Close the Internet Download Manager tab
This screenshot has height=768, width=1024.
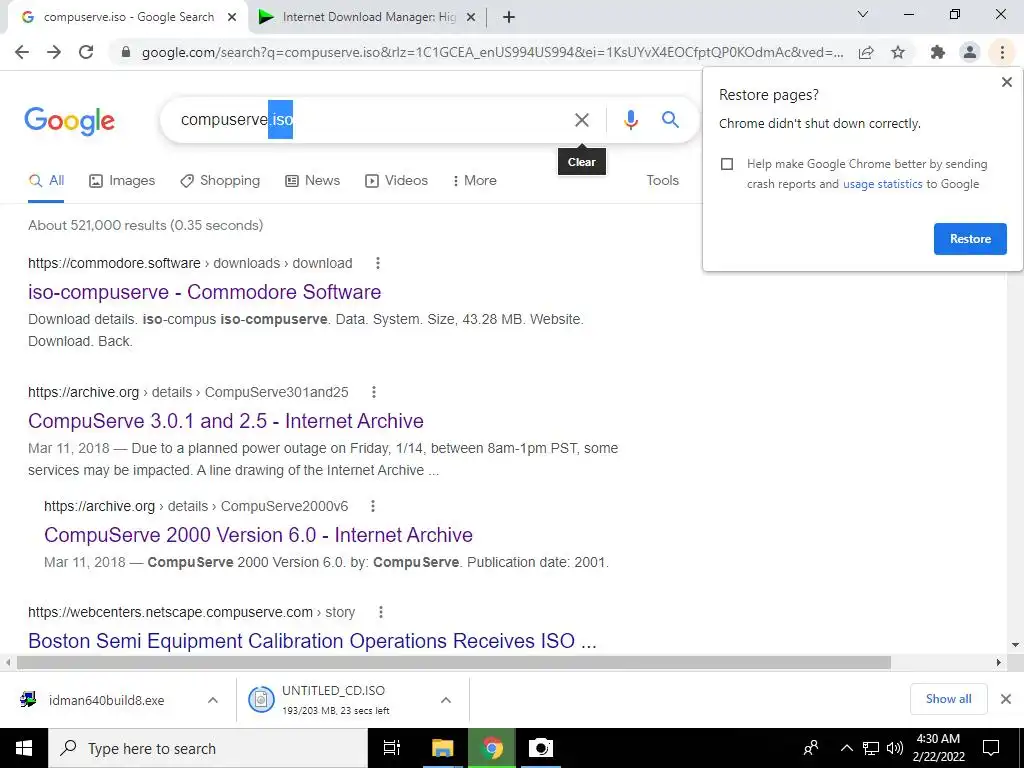[x=470, y=18]
